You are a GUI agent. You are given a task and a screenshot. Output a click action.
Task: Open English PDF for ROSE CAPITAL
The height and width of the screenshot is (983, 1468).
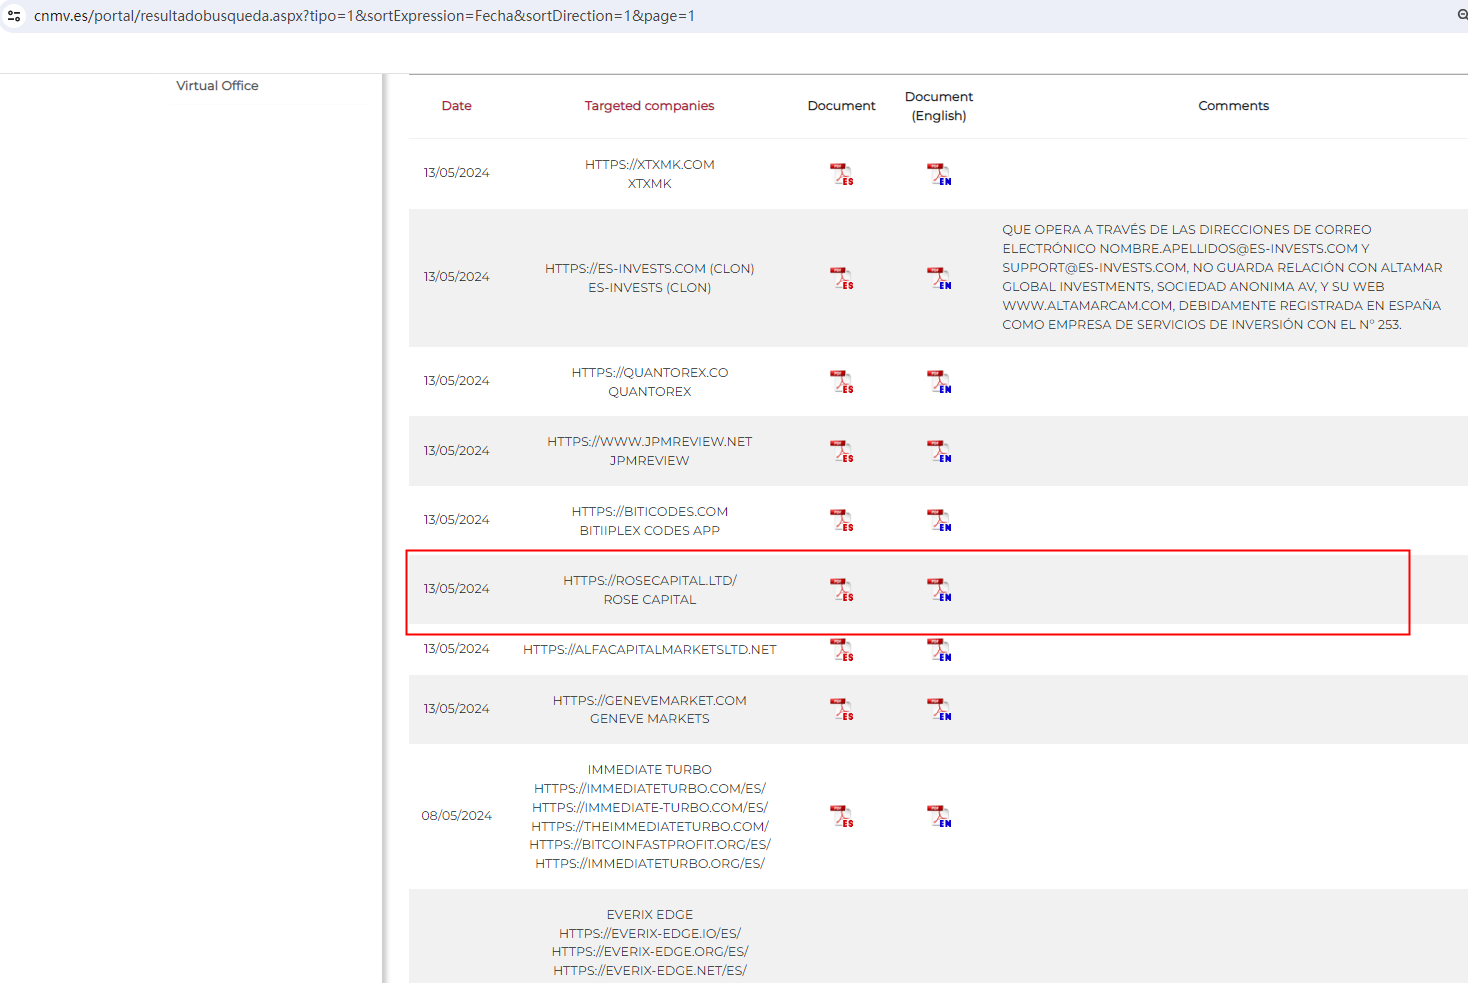(939, 590)
